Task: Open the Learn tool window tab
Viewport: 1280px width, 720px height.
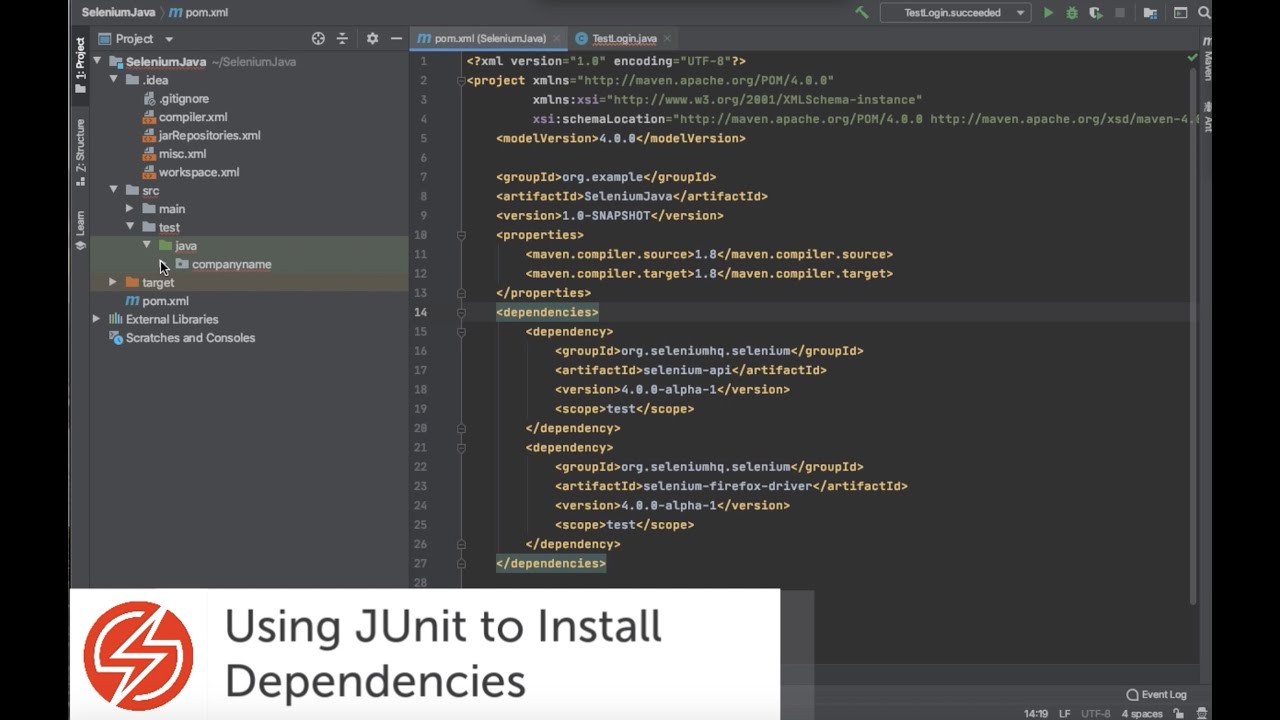Action: point(80,230)
